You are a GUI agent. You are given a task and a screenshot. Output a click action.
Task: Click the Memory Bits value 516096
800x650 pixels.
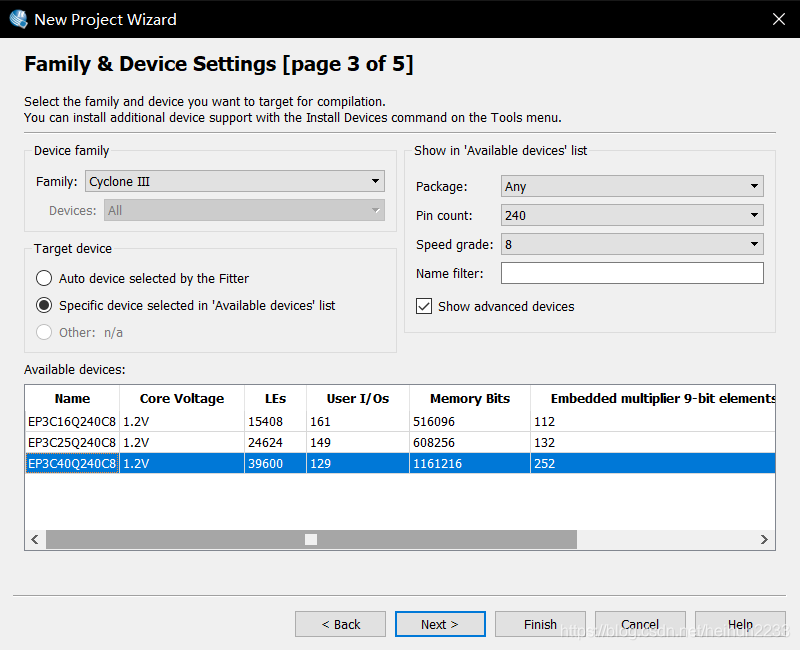(434, 421)
